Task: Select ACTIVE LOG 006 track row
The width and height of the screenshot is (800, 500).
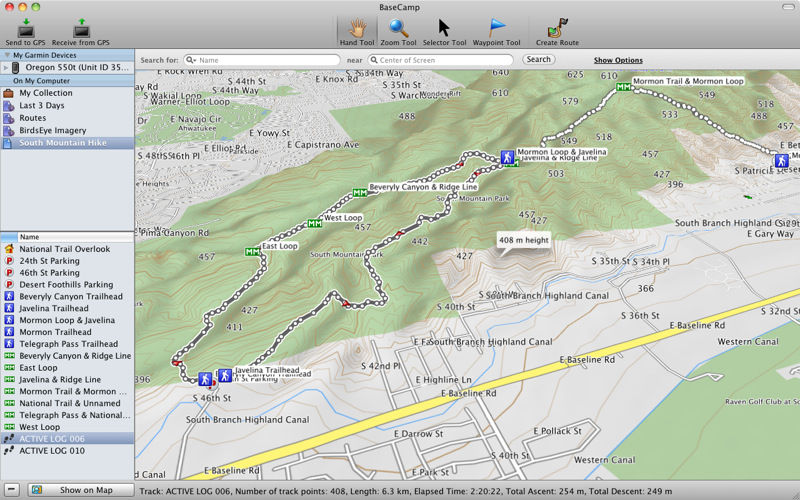Action: tap(67, 439)
